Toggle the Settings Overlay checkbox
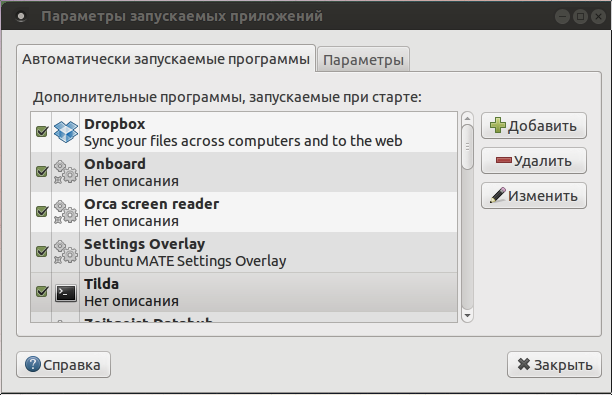612x395 pixels. coord(42,251)
